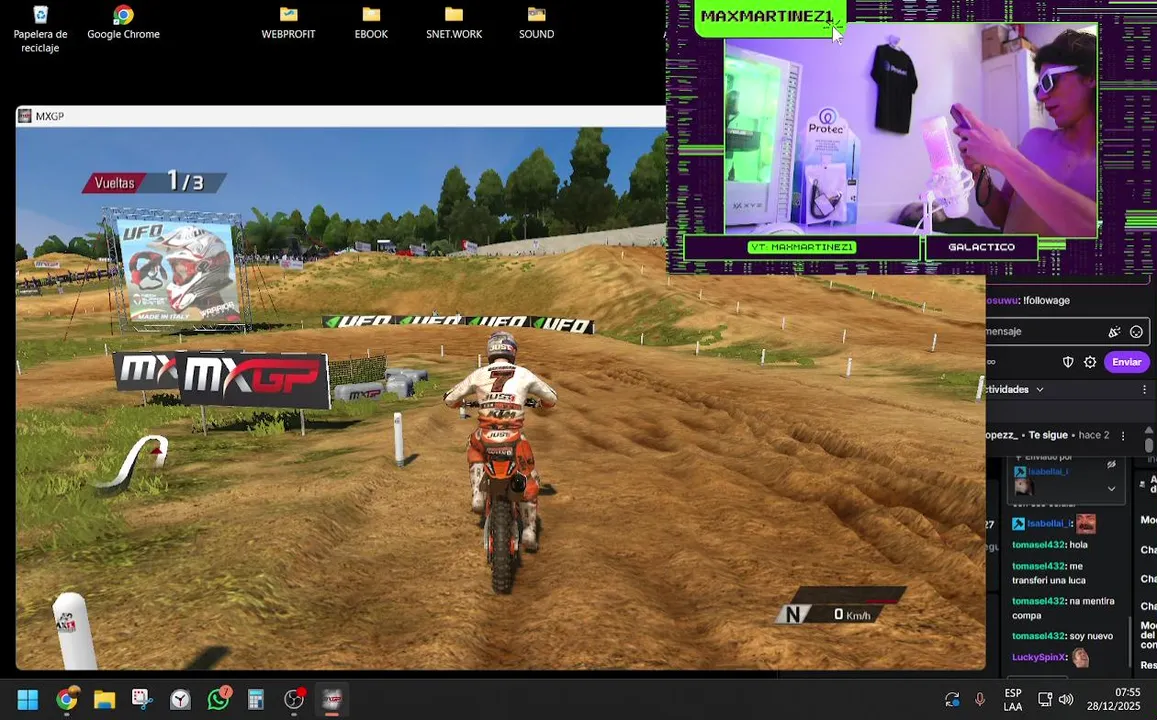This screenshot has height=720, width=1157.
Task: Open the emoji picker in chat input
Action: click(1136, 332)
